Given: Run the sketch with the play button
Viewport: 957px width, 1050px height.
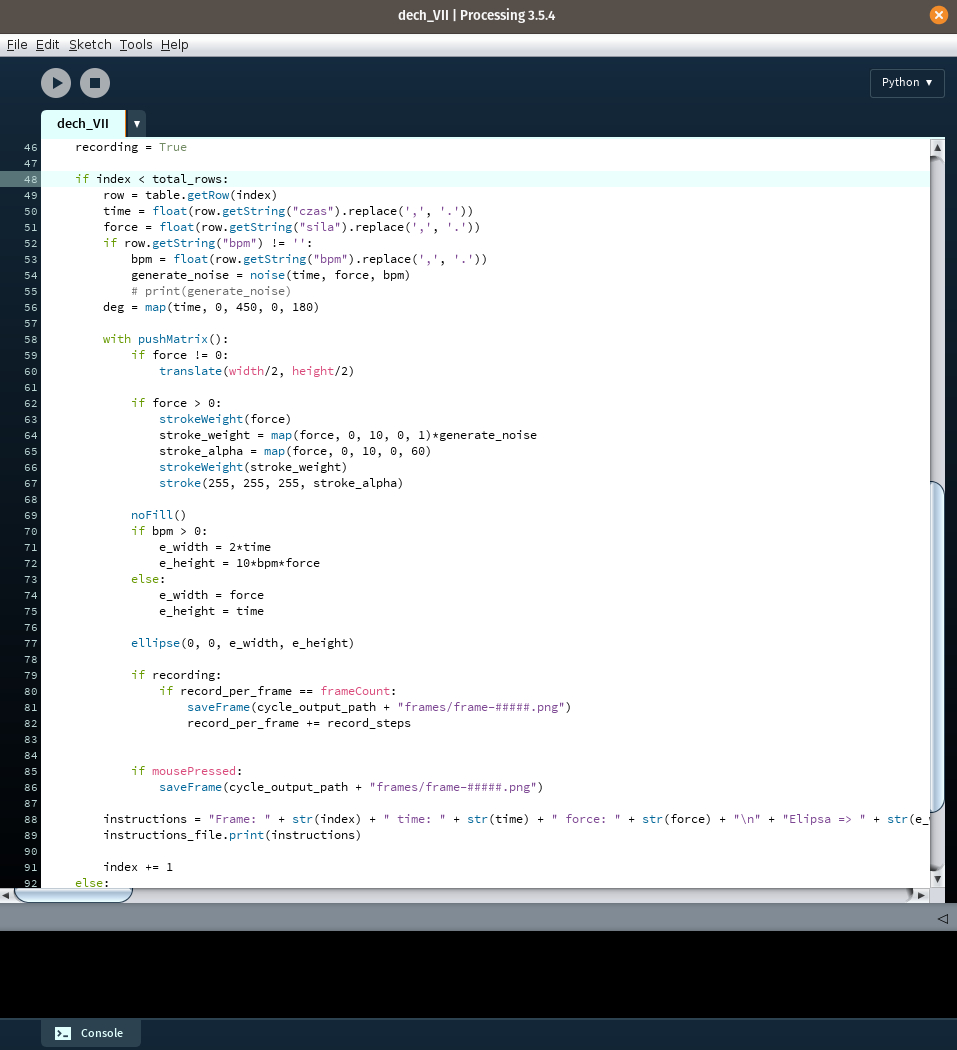Looking at the screenshot, I should (x=56, y=83).
